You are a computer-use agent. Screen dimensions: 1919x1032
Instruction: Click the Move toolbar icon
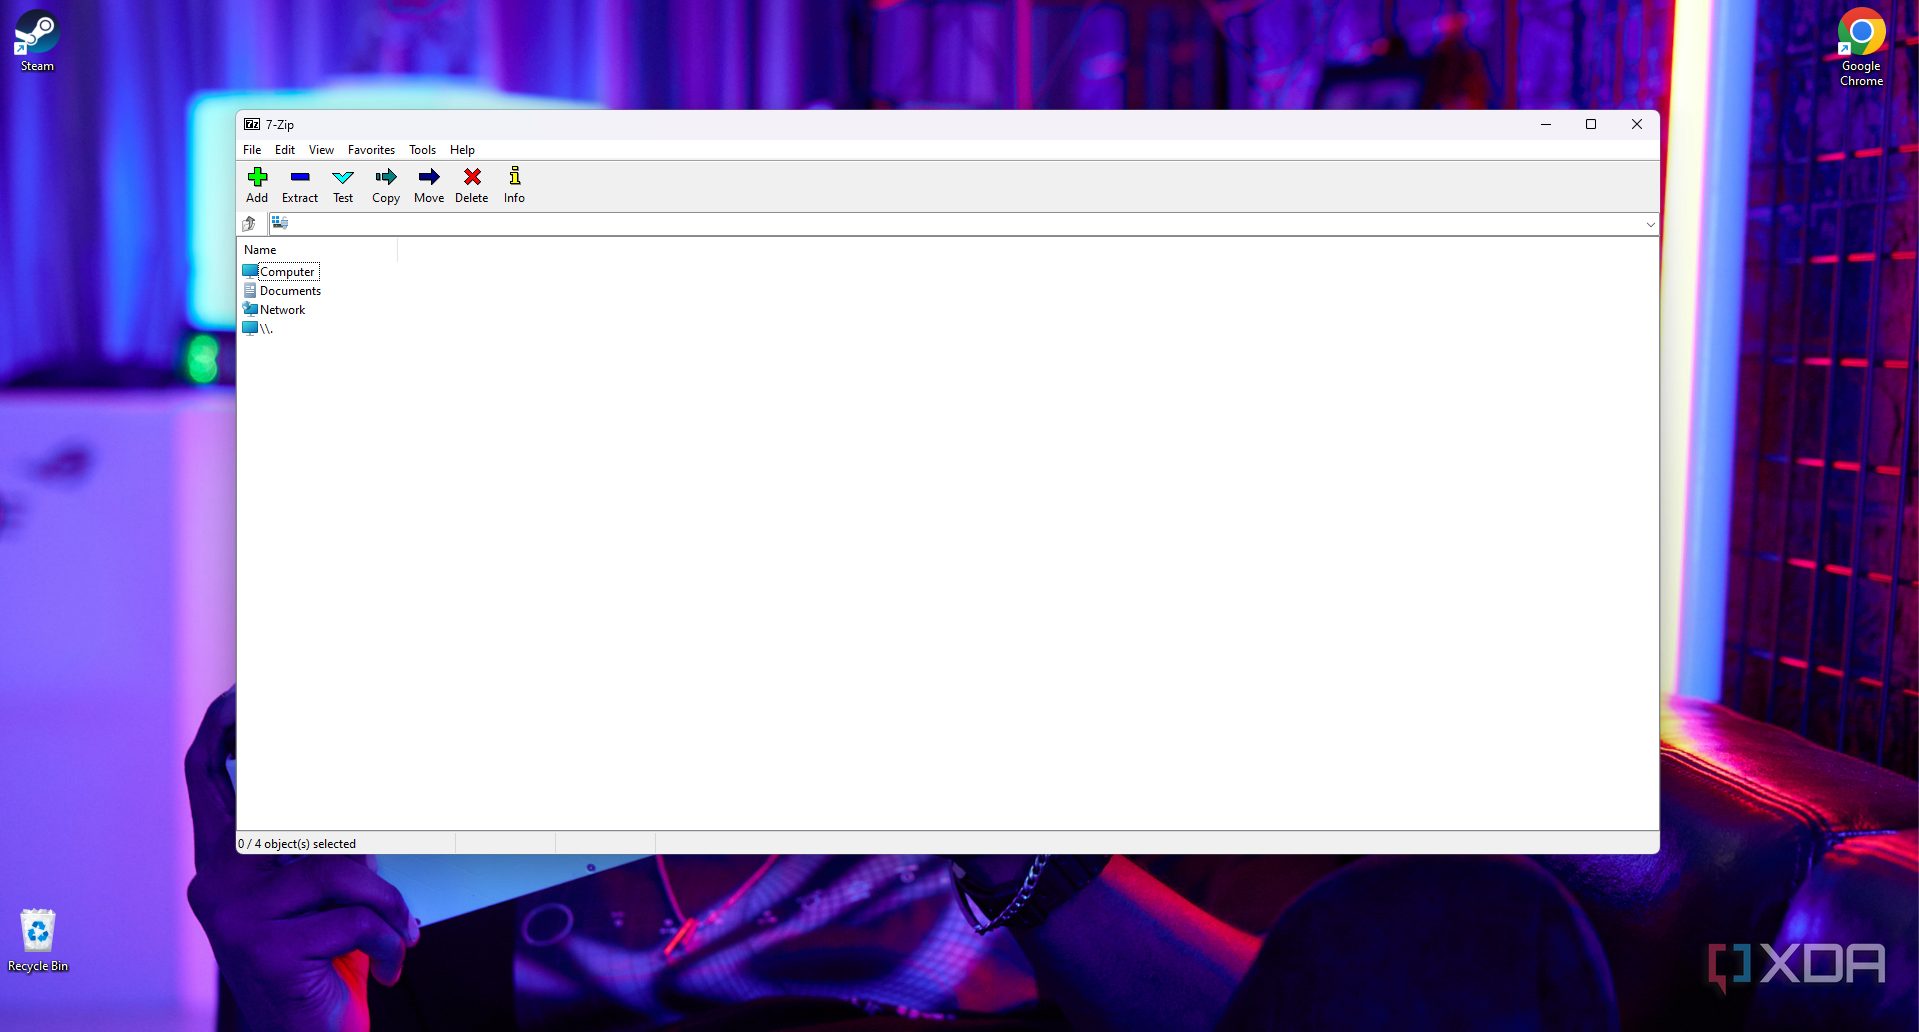click(x=429, y=177)
